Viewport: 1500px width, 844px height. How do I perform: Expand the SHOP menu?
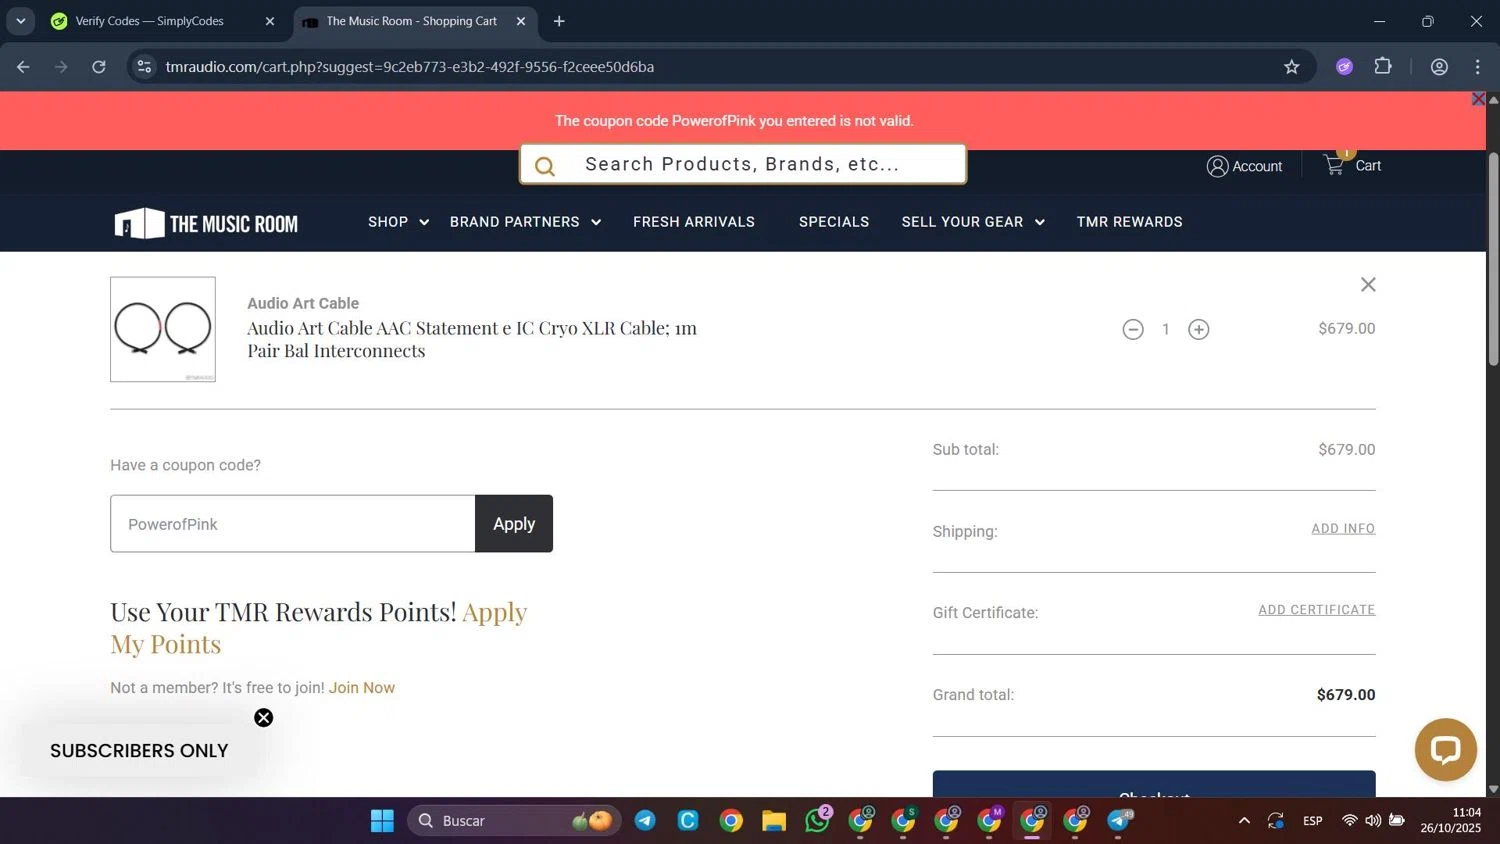[x=398, y=222]
